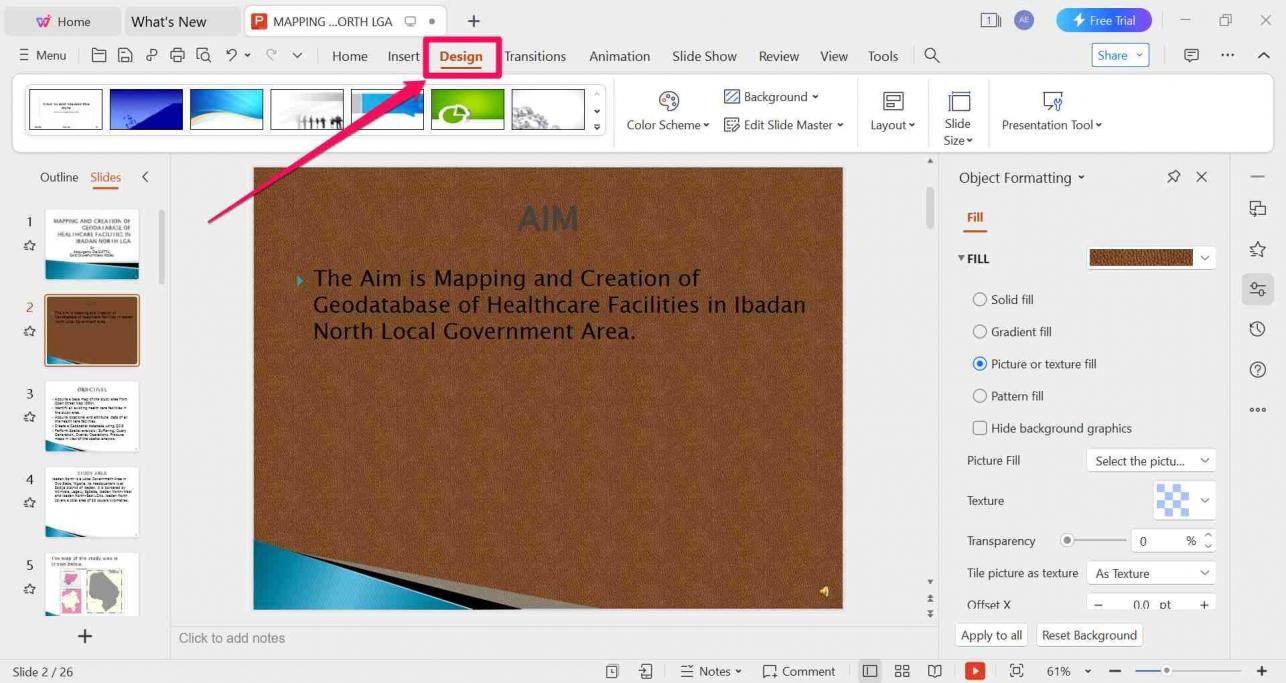Click the Undo arrow icon
The image size is (1286, 683).
coord(232,56)
